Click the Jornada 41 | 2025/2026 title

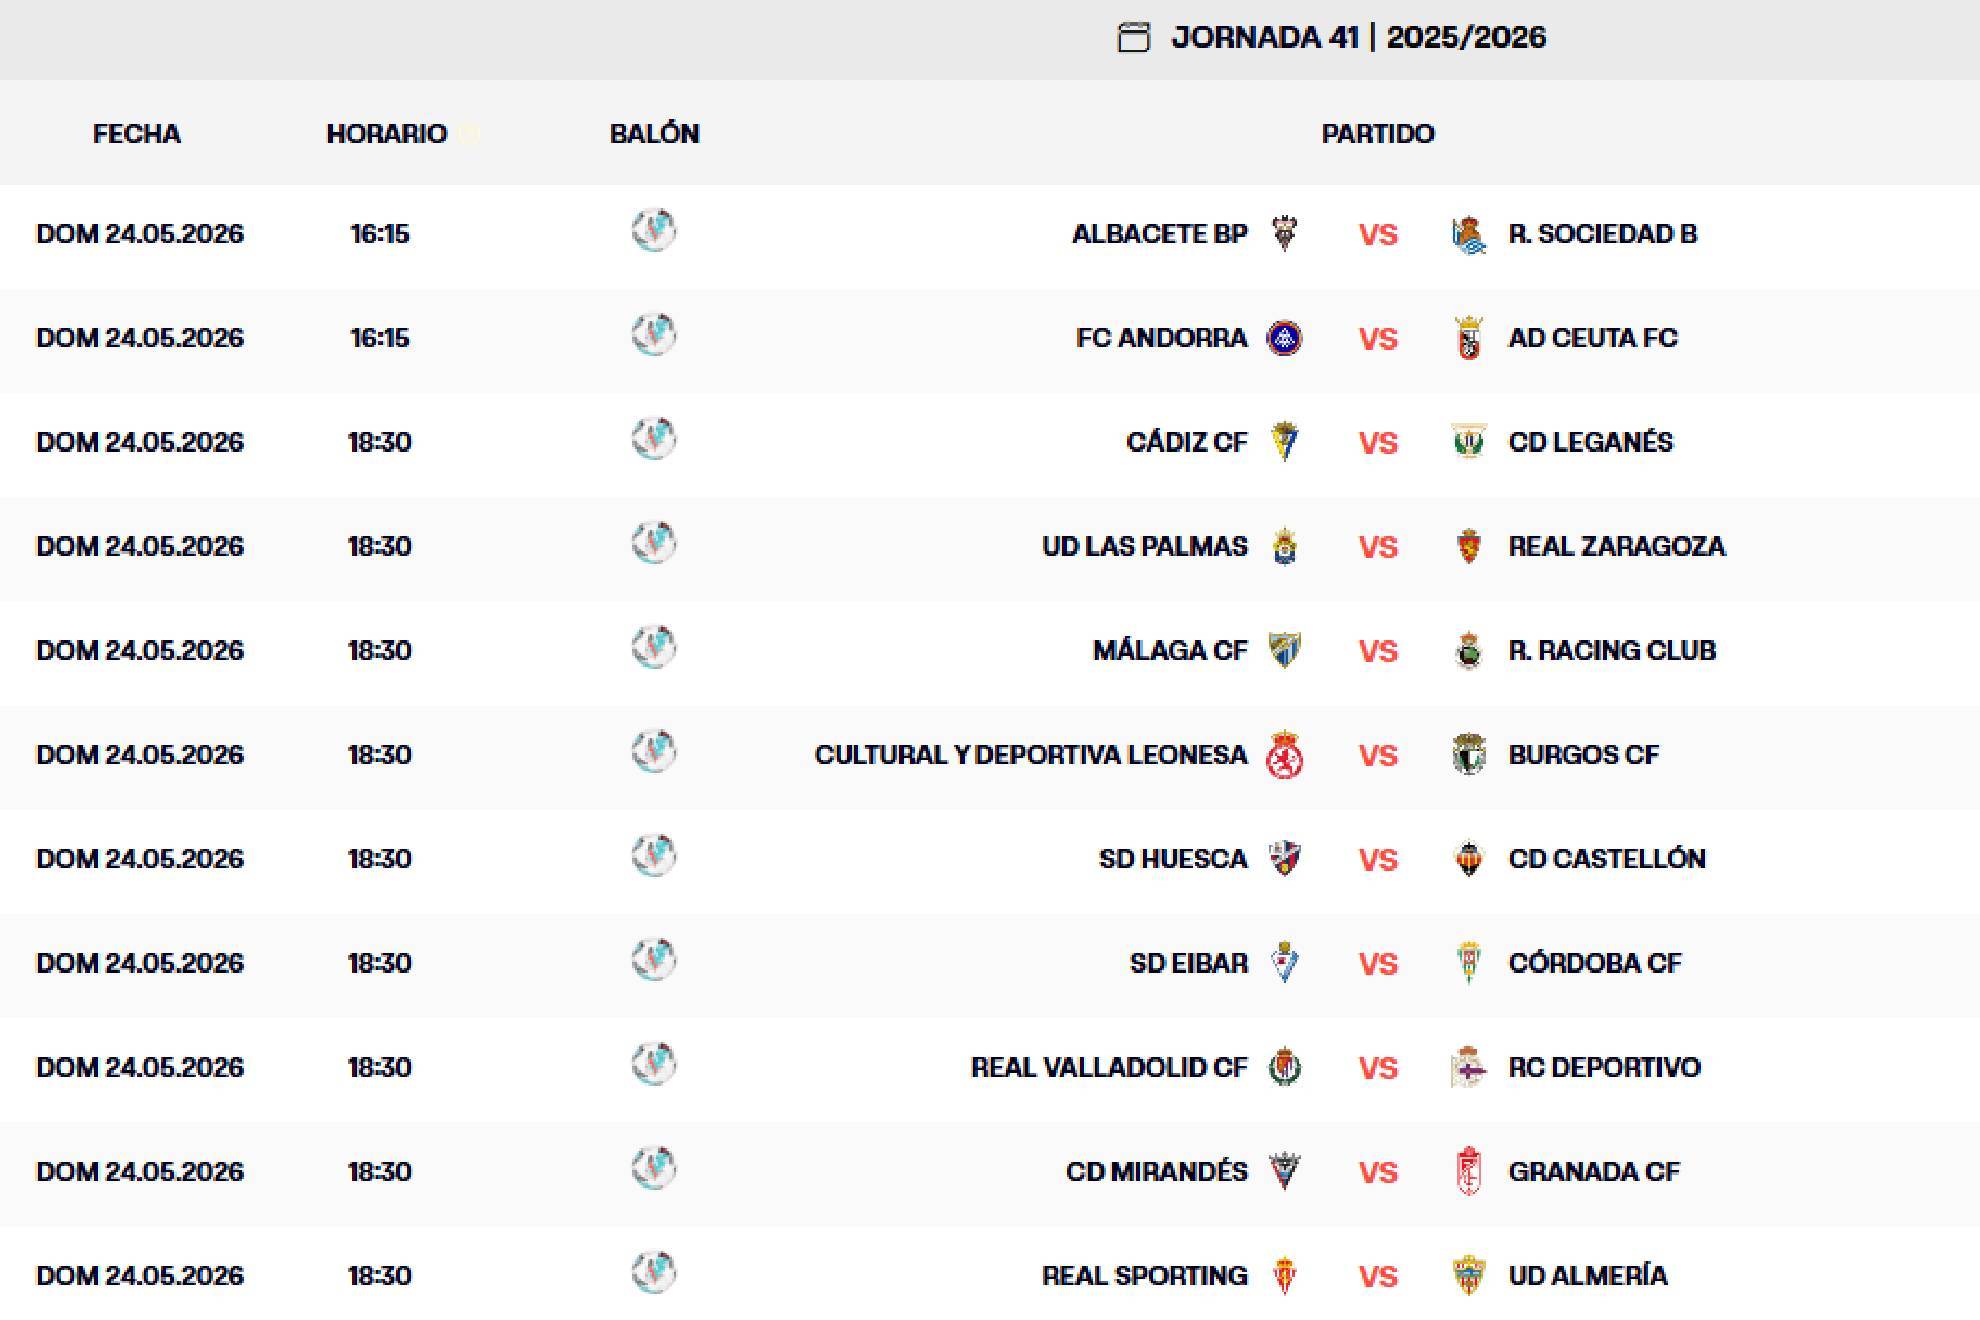pyautogui.click(x=1359, y=38)
